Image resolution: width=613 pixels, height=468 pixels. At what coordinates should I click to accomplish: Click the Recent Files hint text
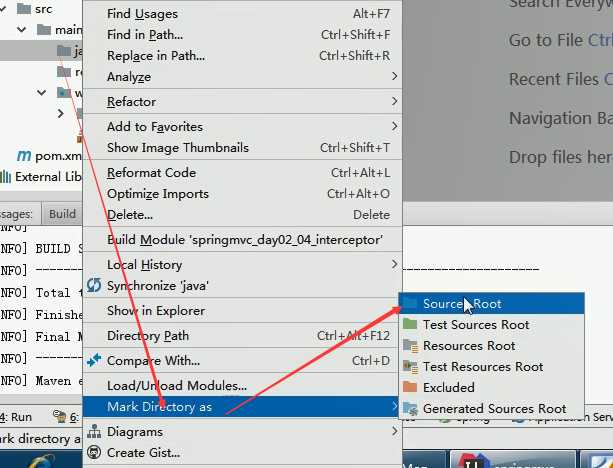tap(561, 79)
